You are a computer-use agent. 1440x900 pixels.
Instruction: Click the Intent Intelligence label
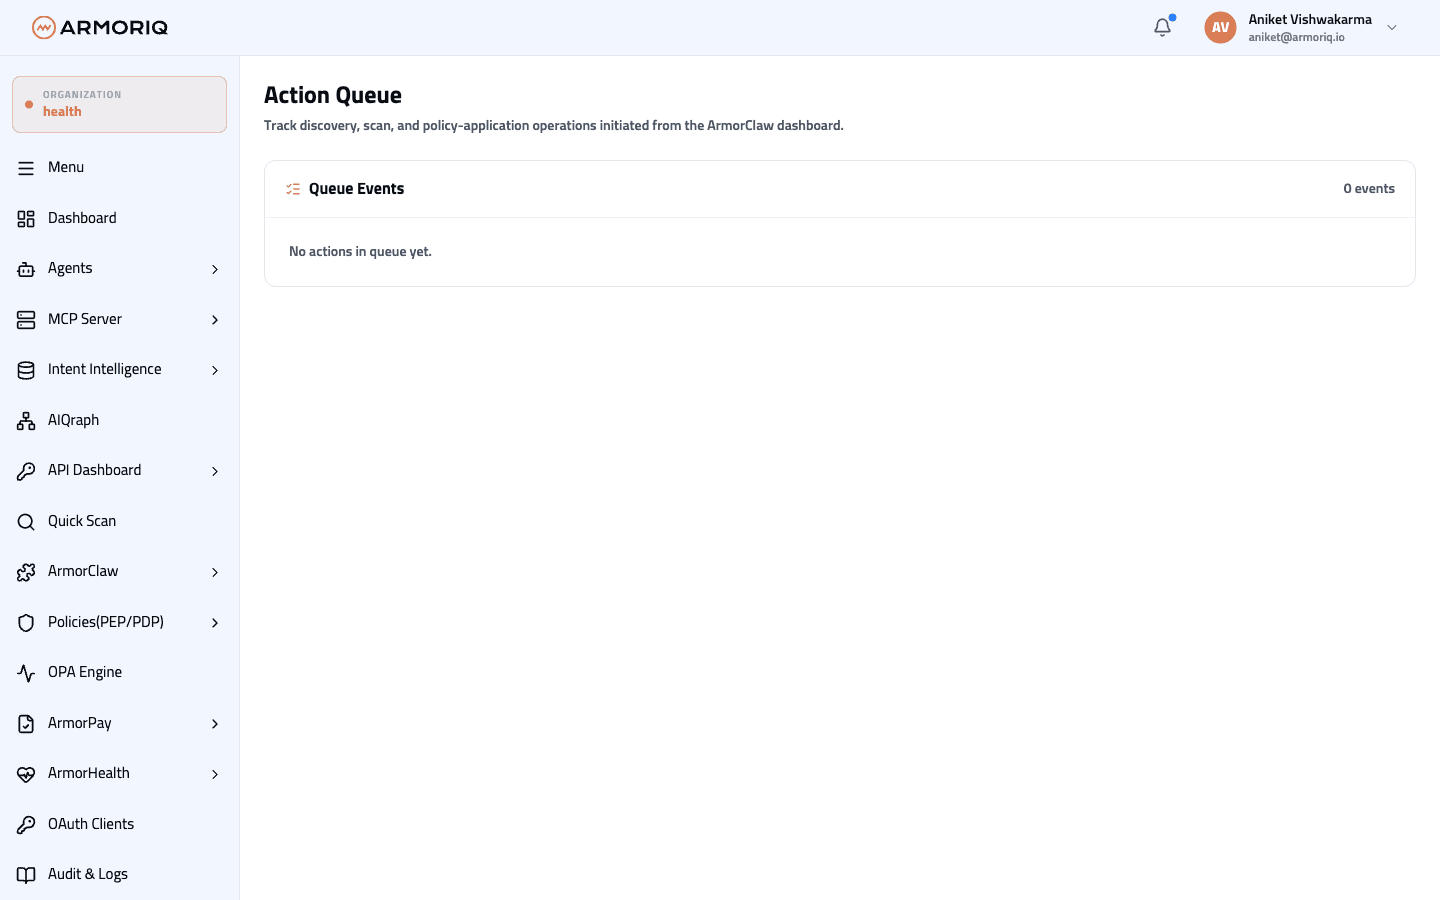[105, 369]
